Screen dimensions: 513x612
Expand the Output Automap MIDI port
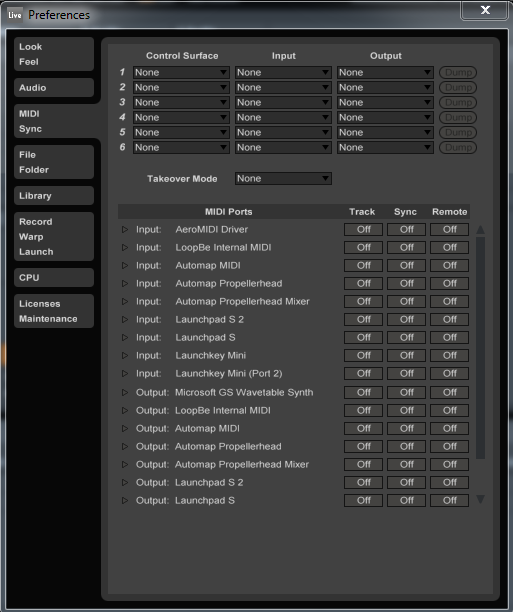pos(125,428)
